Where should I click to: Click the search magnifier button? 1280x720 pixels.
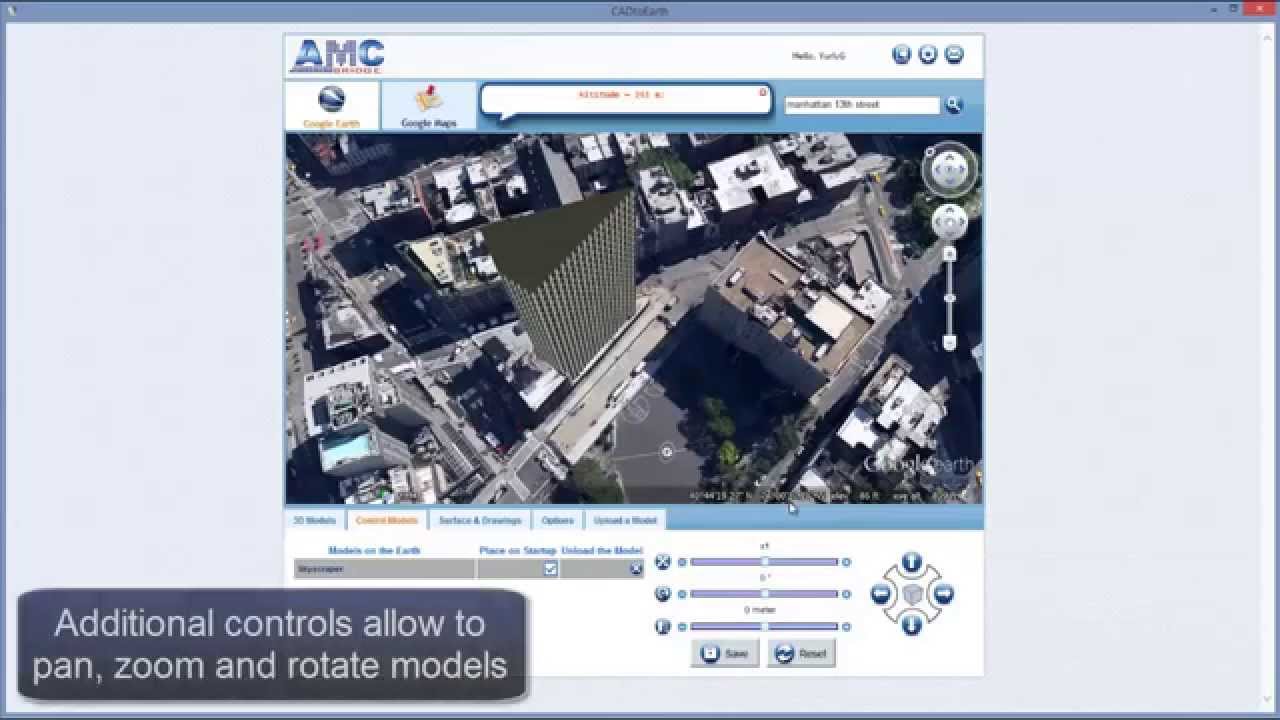pyautogui.click(x=954, y=104)
